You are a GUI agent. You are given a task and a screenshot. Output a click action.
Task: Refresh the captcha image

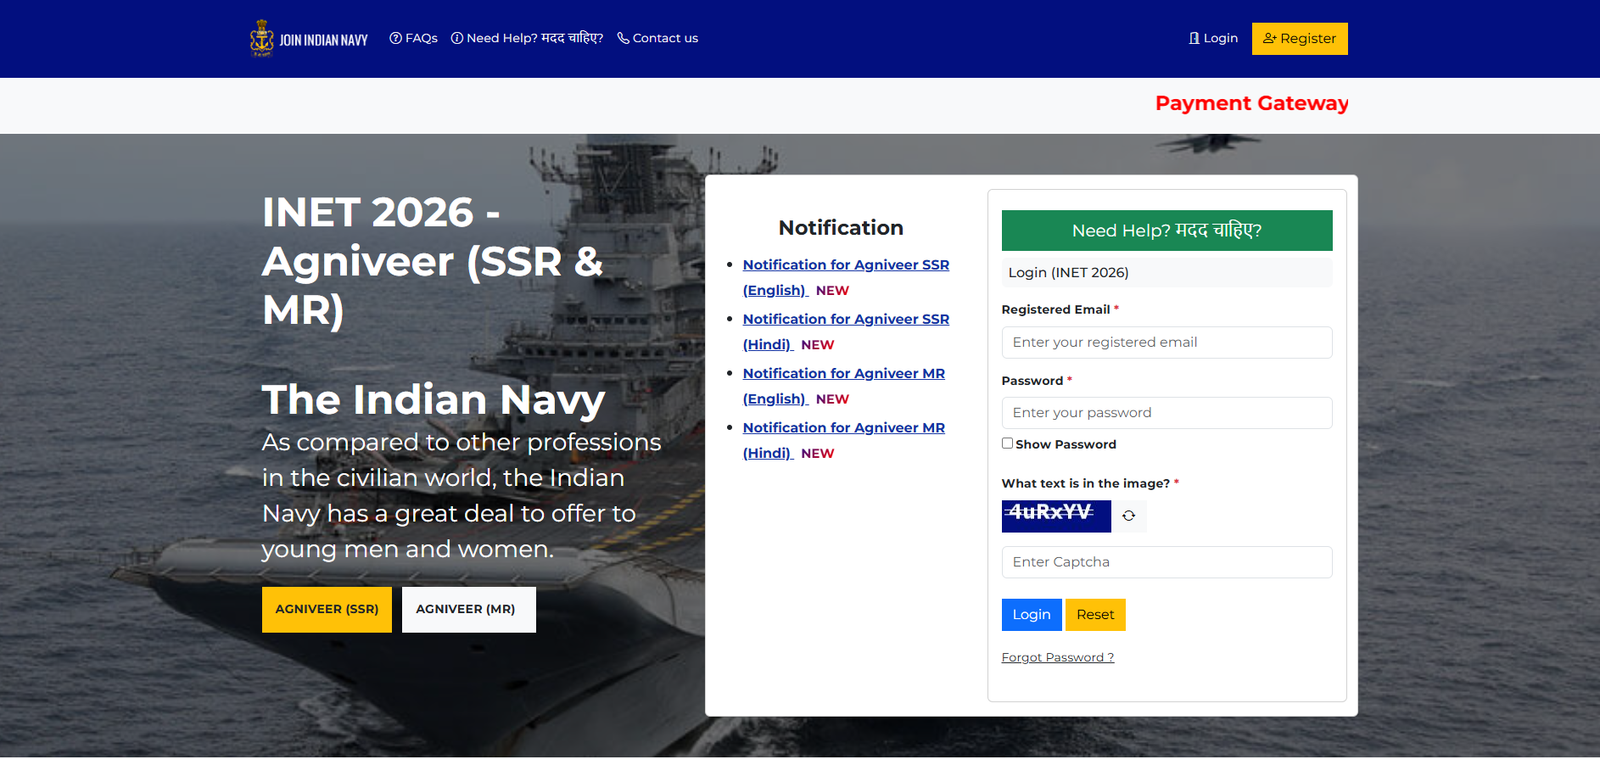pyautogui.click(x=1129, y=516)
